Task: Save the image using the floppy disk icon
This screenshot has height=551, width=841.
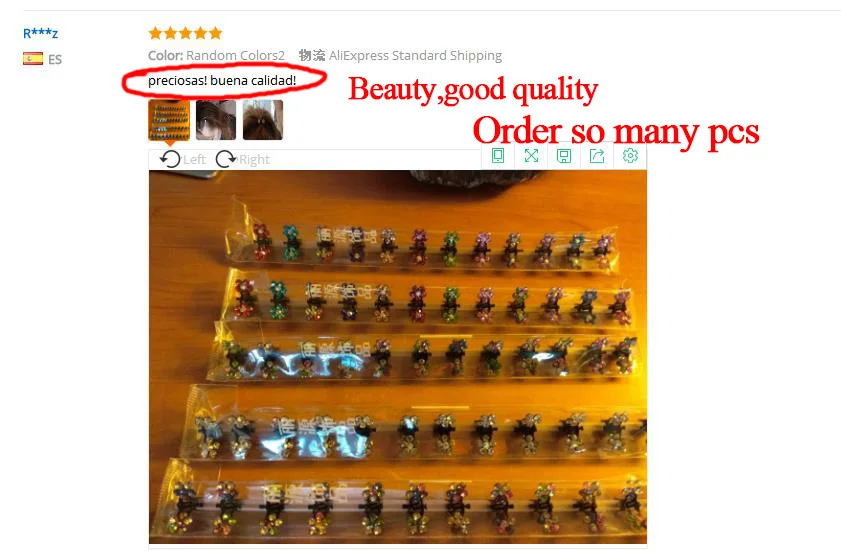Action: pyautogui.click(x=564, y=156)
